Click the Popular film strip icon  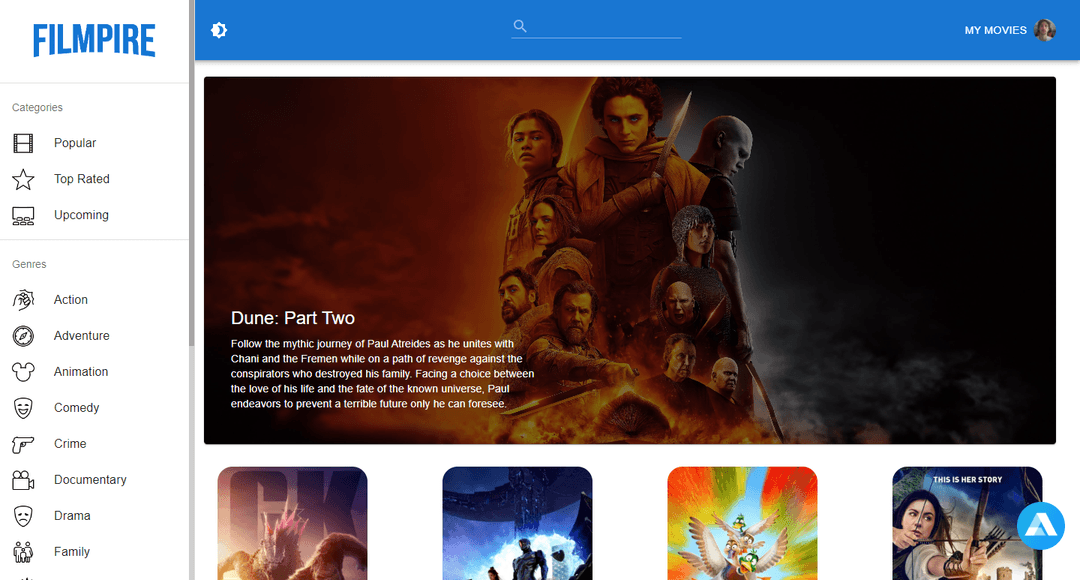tap(23, 143)
